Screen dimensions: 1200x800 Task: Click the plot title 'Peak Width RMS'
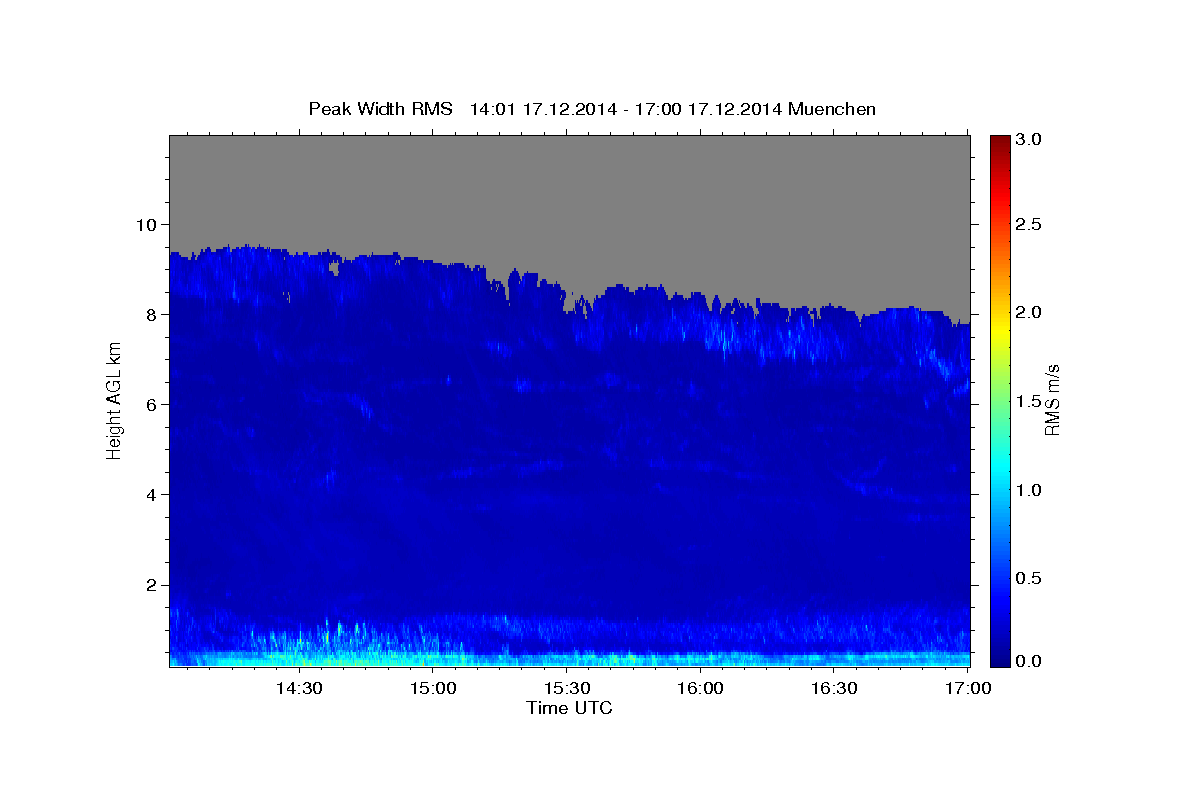click(x=380, y=109)
